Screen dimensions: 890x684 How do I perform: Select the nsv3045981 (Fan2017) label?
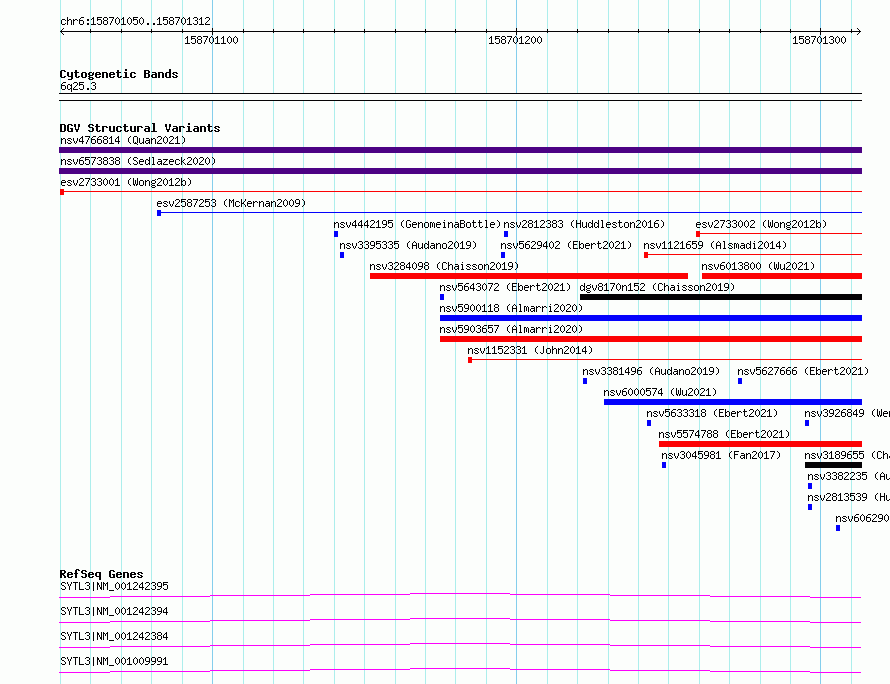(721, 455)
